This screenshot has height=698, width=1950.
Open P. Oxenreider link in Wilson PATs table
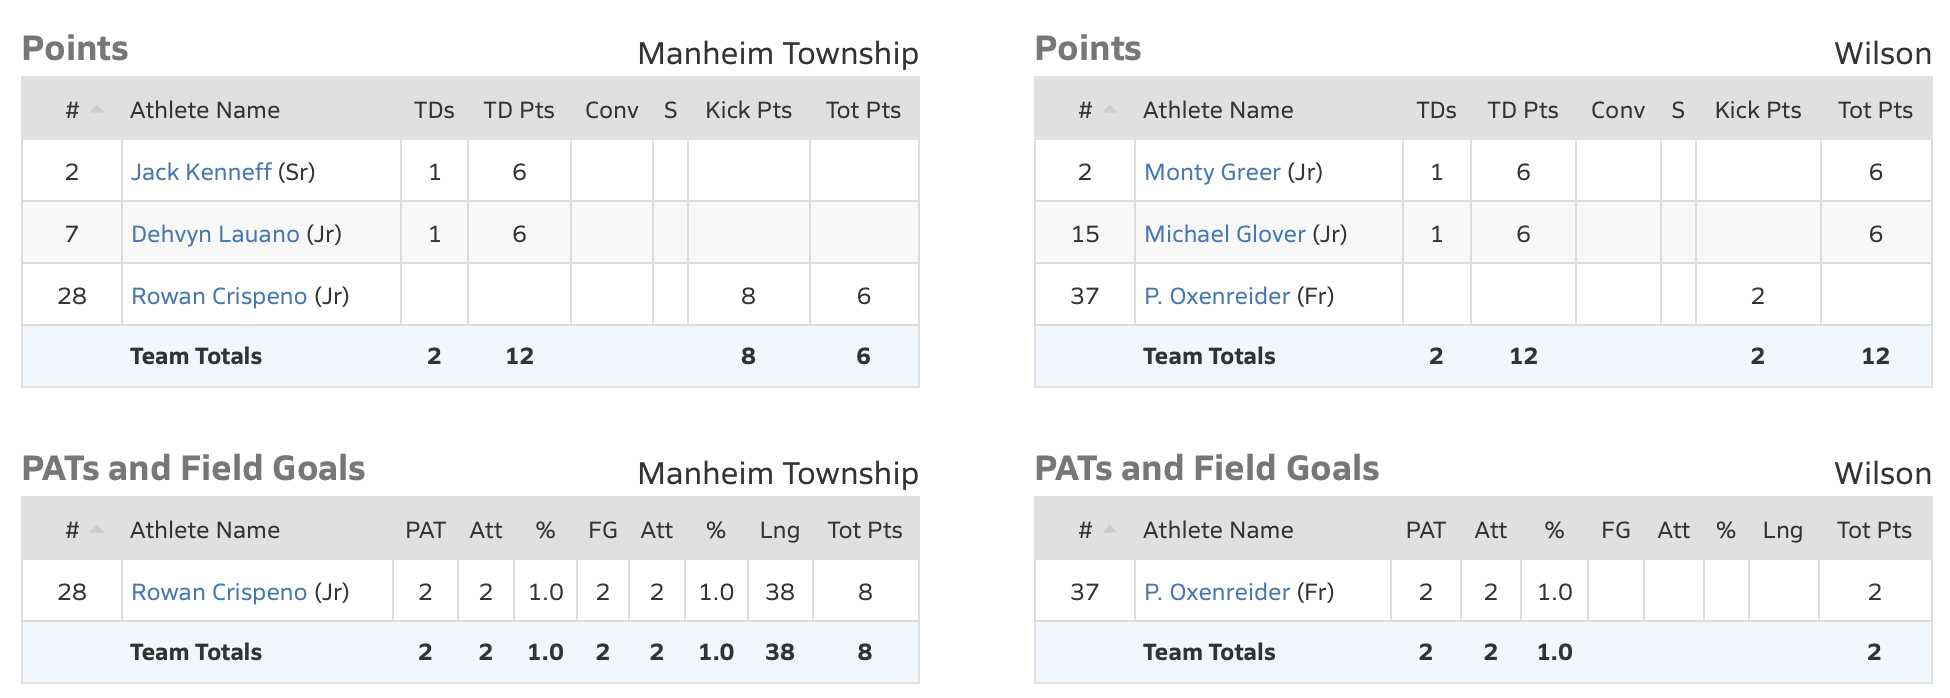1216,592
